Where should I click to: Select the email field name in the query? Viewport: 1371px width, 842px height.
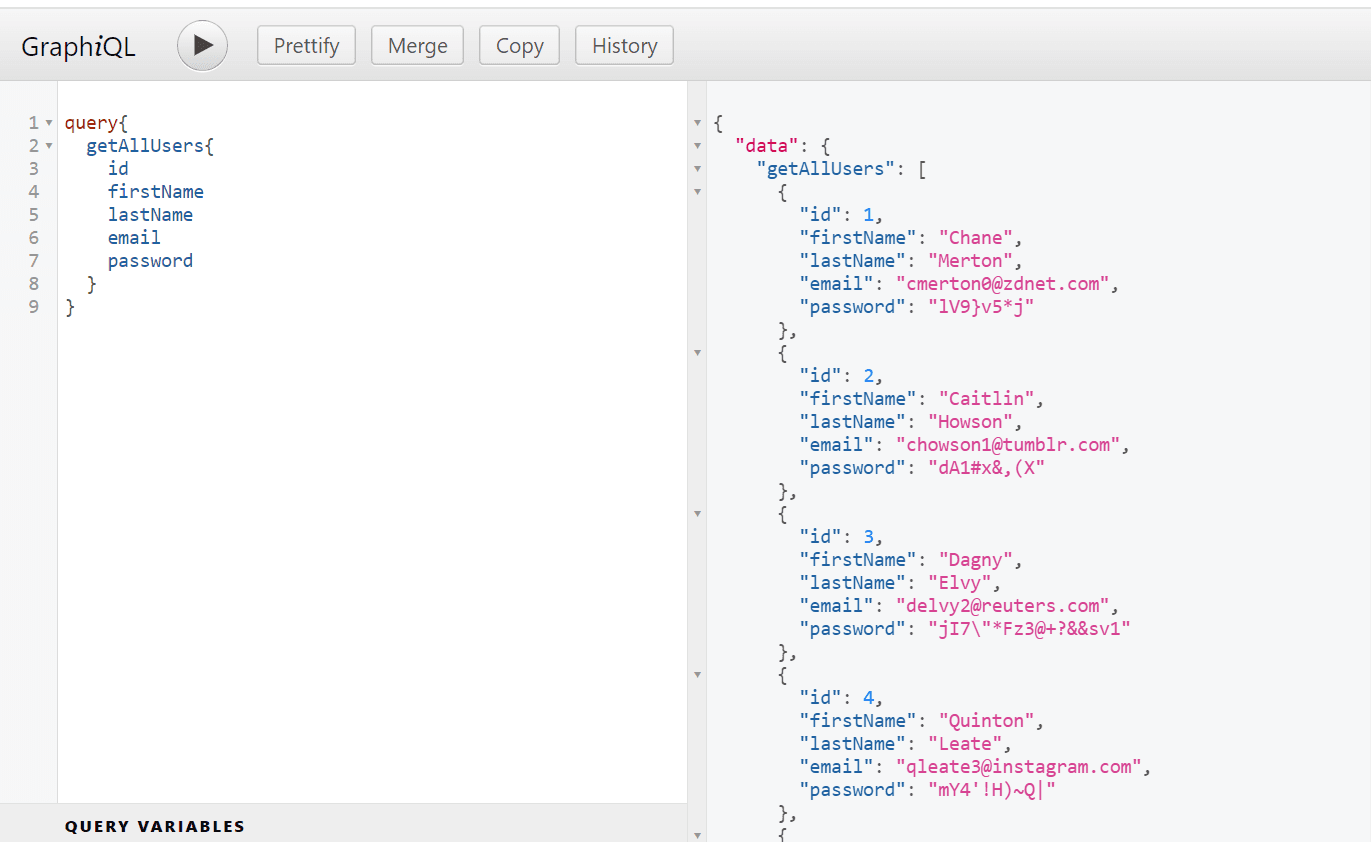pos(134,237)
